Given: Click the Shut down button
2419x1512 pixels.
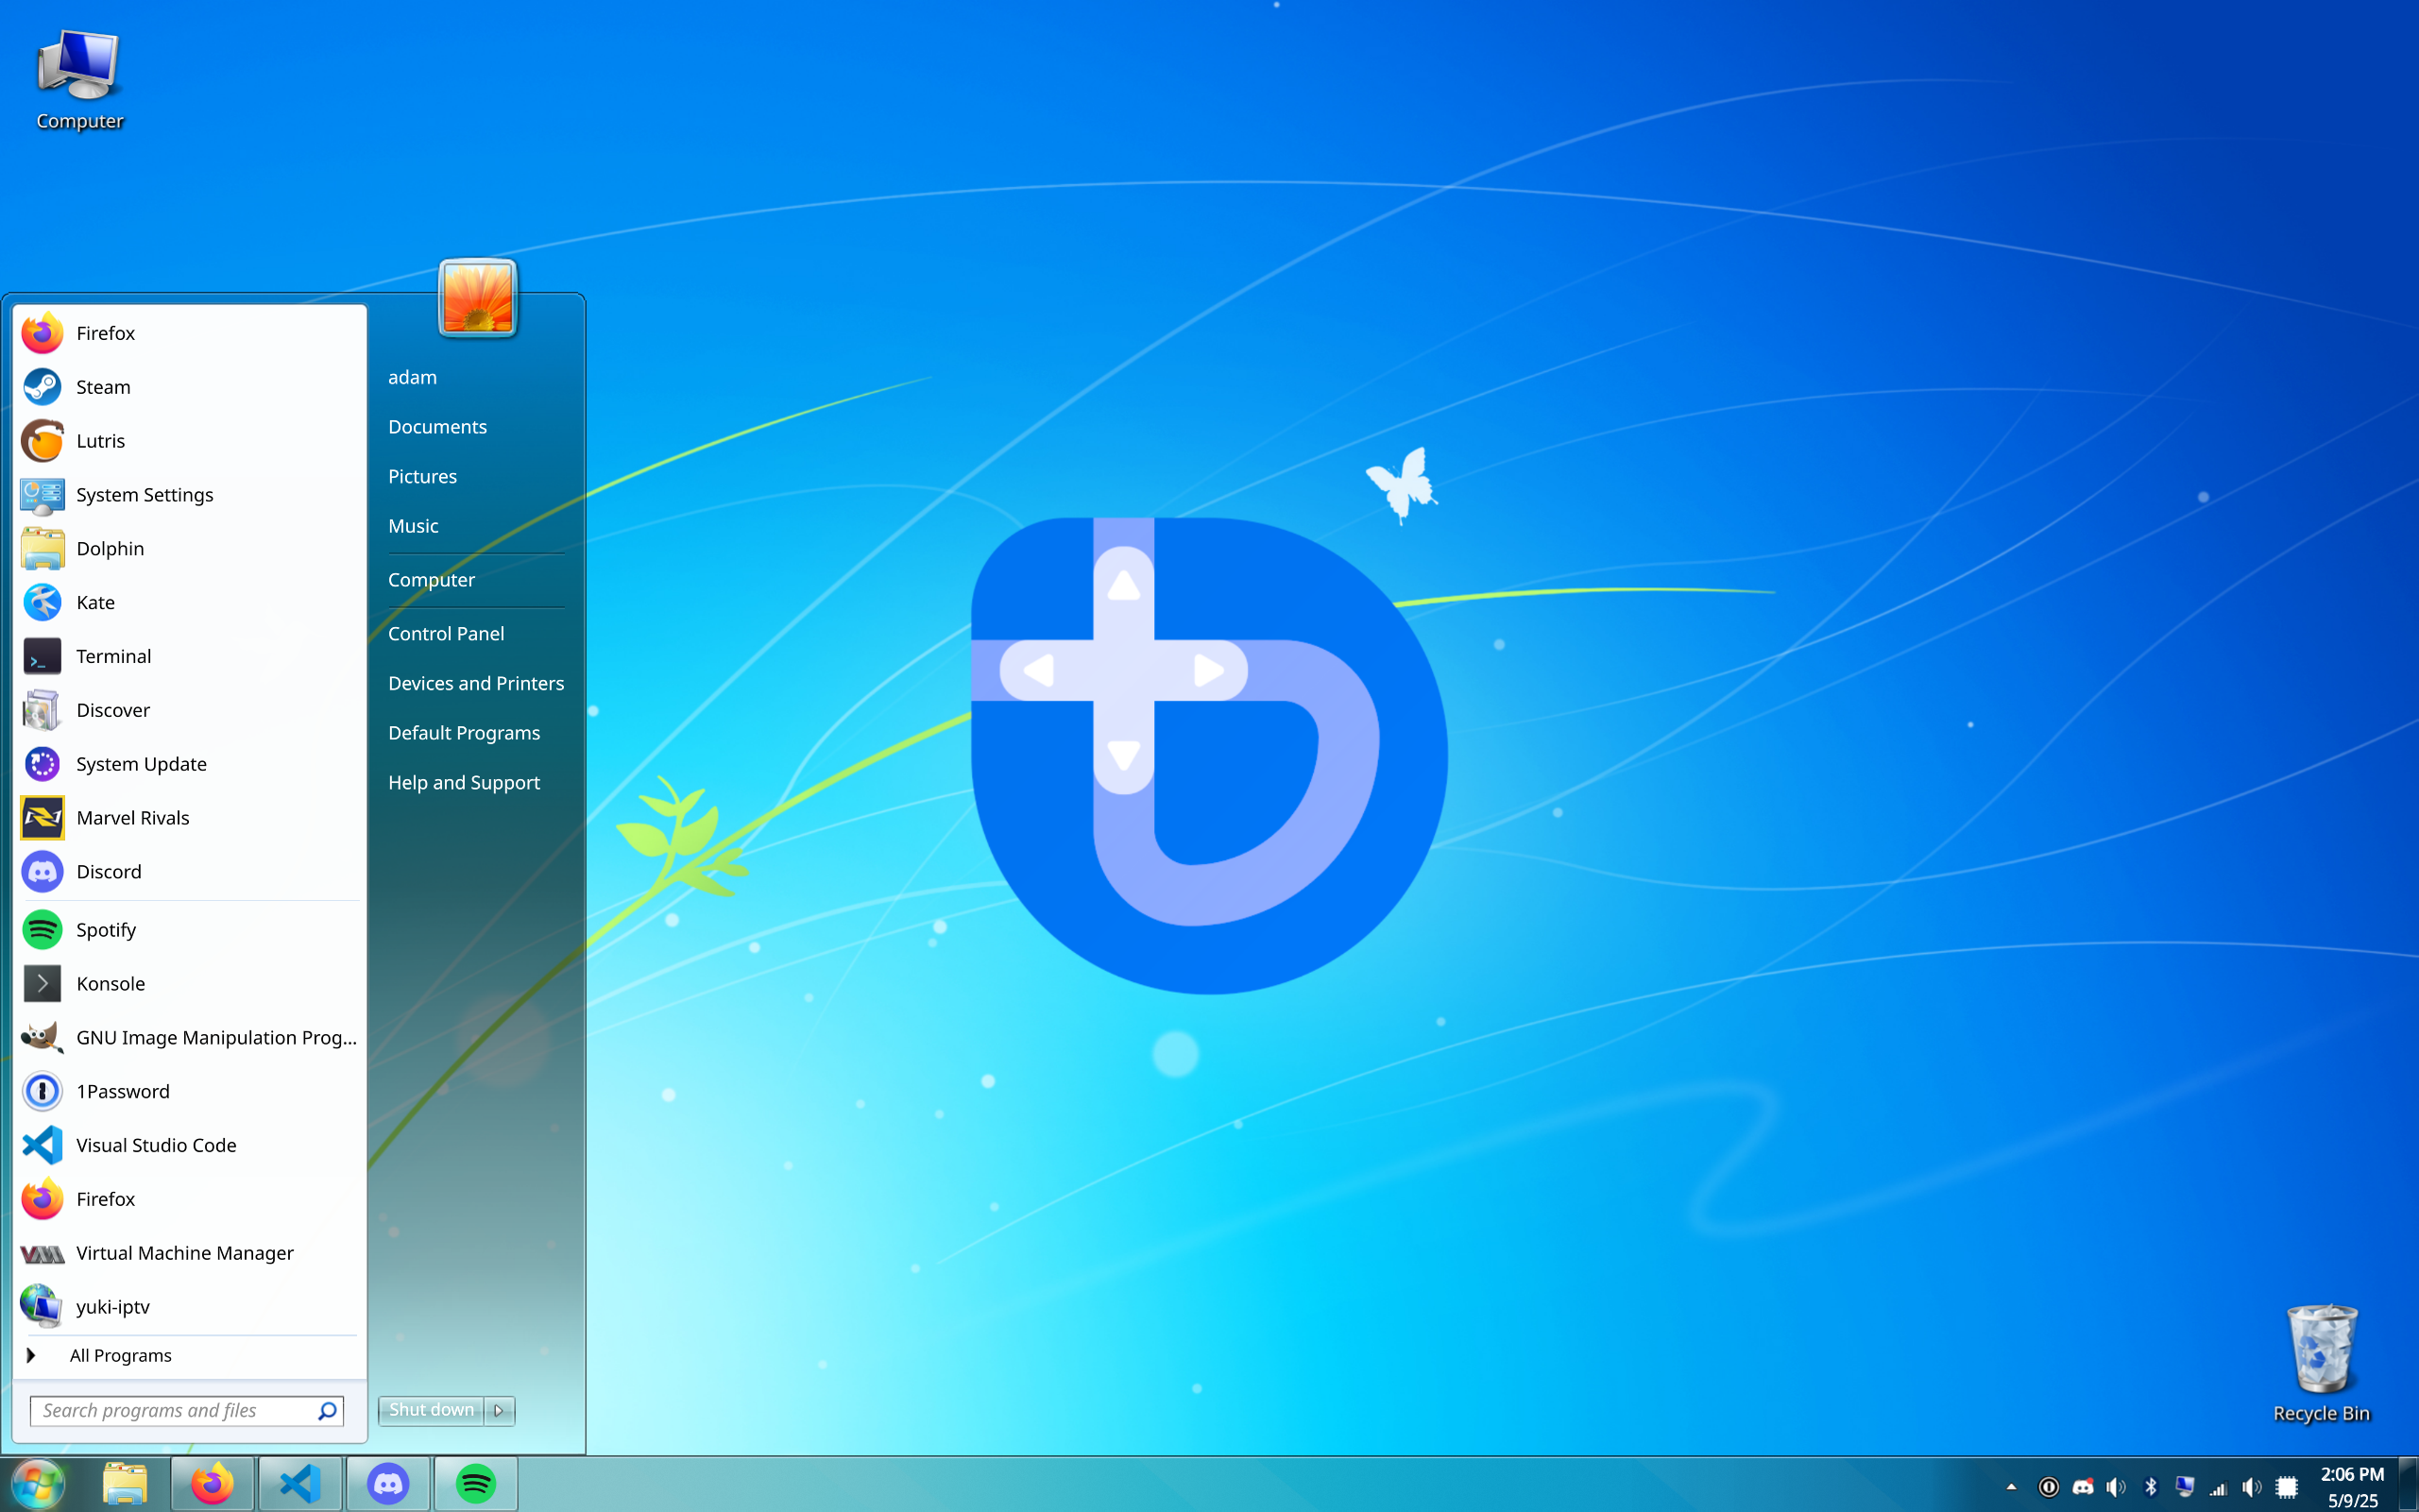Looking at the screenshot, I should (x=431, y=1410).
